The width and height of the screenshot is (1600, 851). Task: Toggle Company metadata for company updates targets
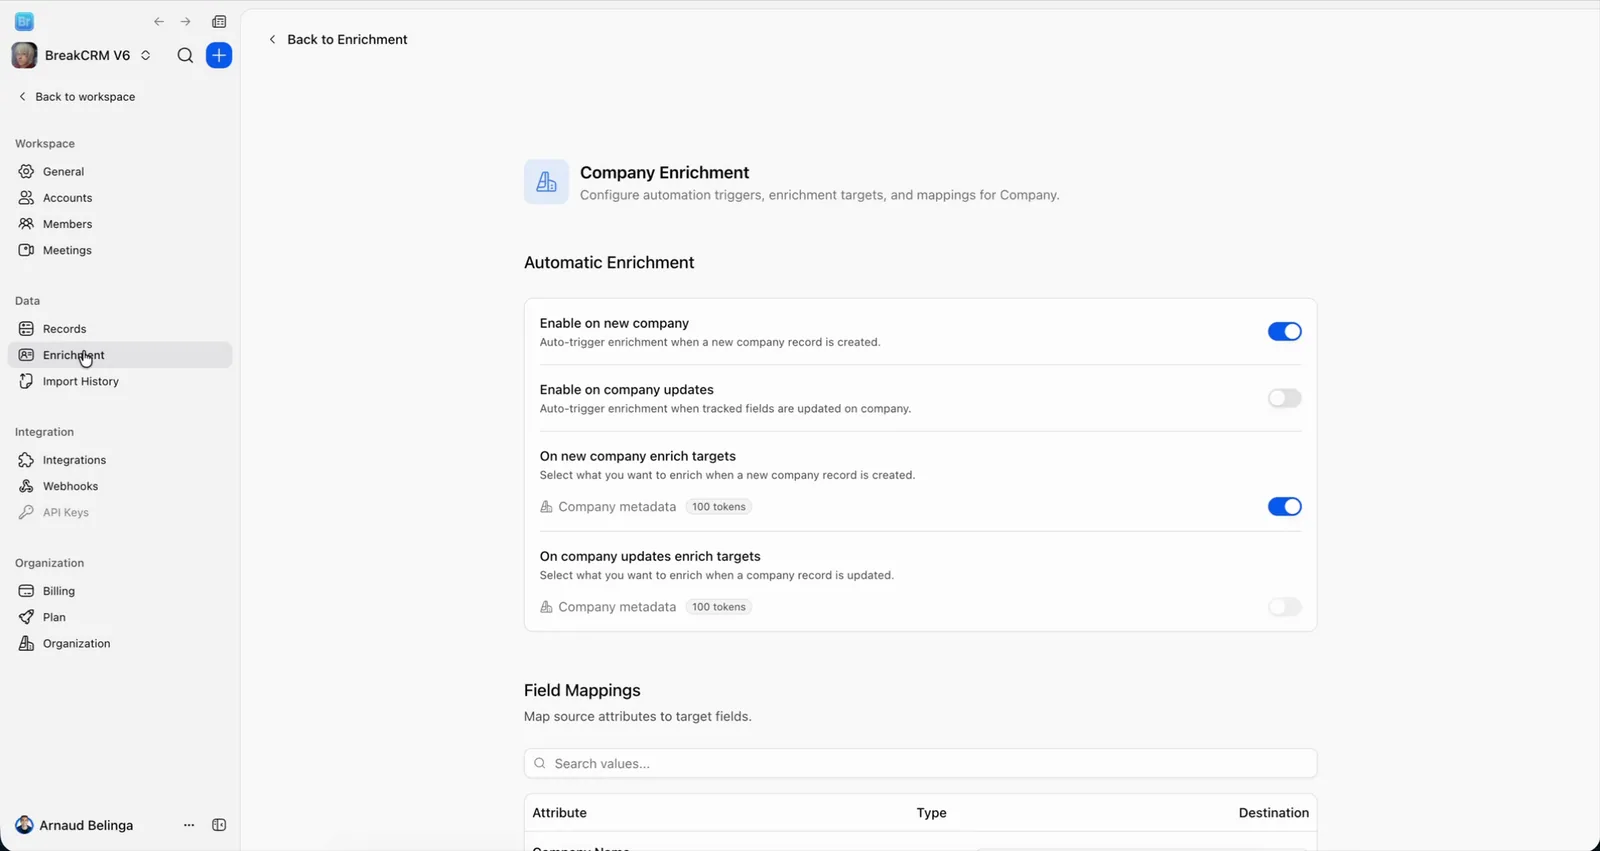pyautogui.click(x=1284, y=607)
